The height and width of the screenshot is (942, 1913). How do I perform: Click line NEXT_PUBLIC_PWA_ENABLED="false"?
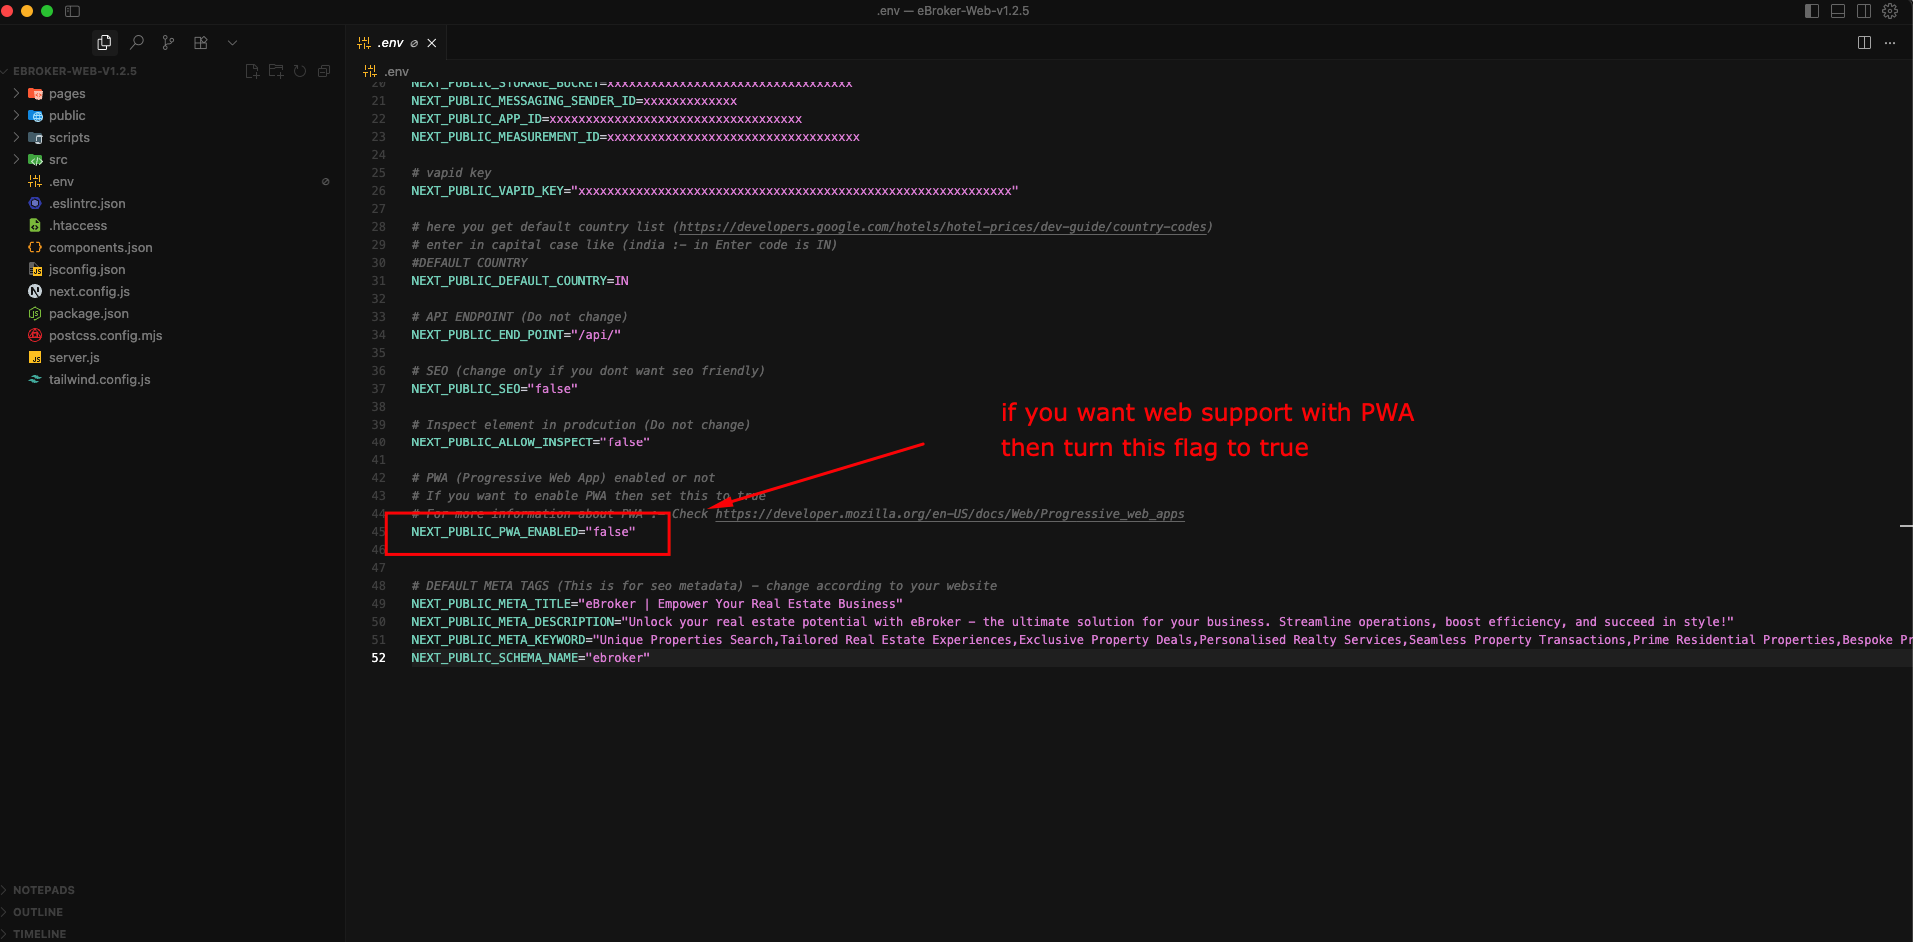click(523, 532)
